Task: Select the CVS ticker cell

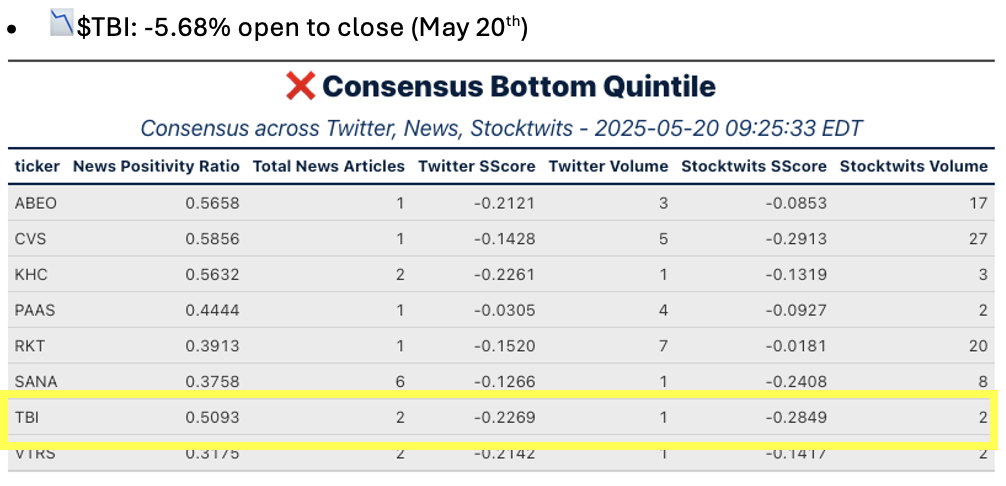Action: tap(30, 239)
